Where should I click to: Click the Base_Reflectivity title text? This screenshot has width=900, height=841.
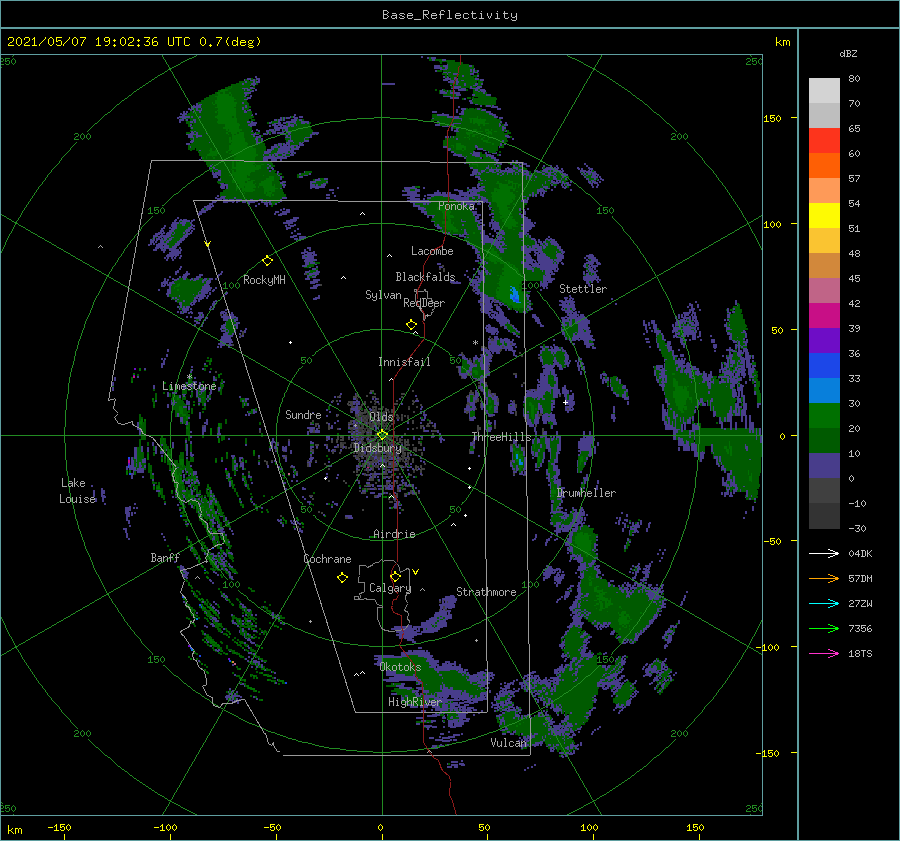click(x=450, y=15)
